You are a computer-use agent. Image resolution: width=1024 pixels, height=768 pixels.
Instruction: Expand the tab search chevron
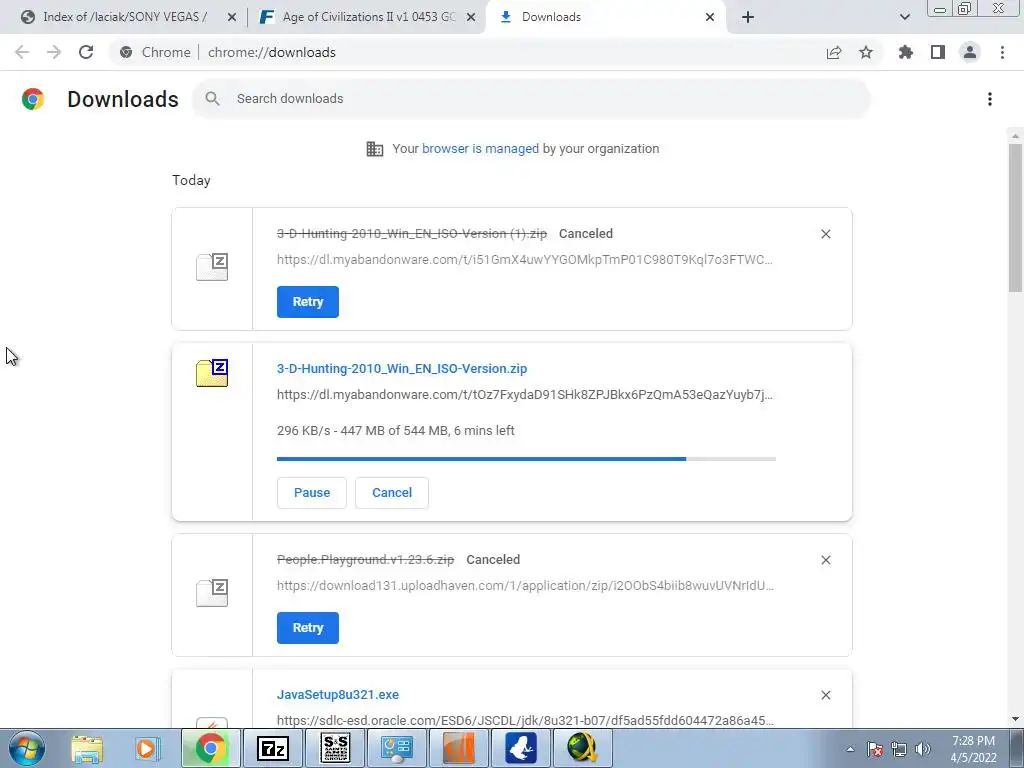click(x=904, y=17)
